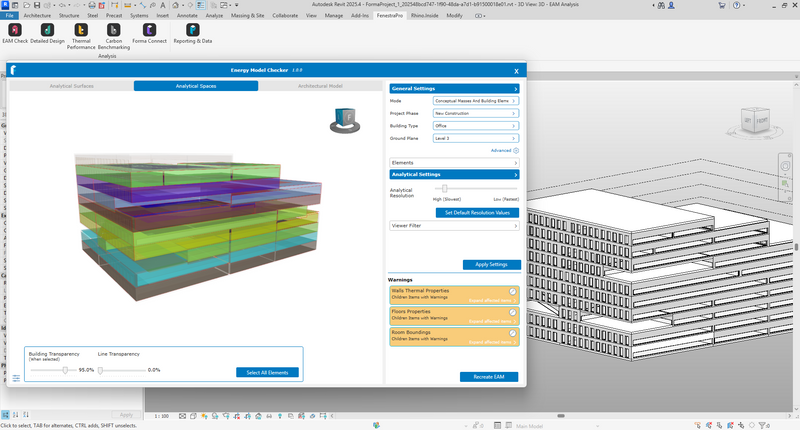
Task: Click the selection filter funnel icon in status bar
Action: coord(762,425)
